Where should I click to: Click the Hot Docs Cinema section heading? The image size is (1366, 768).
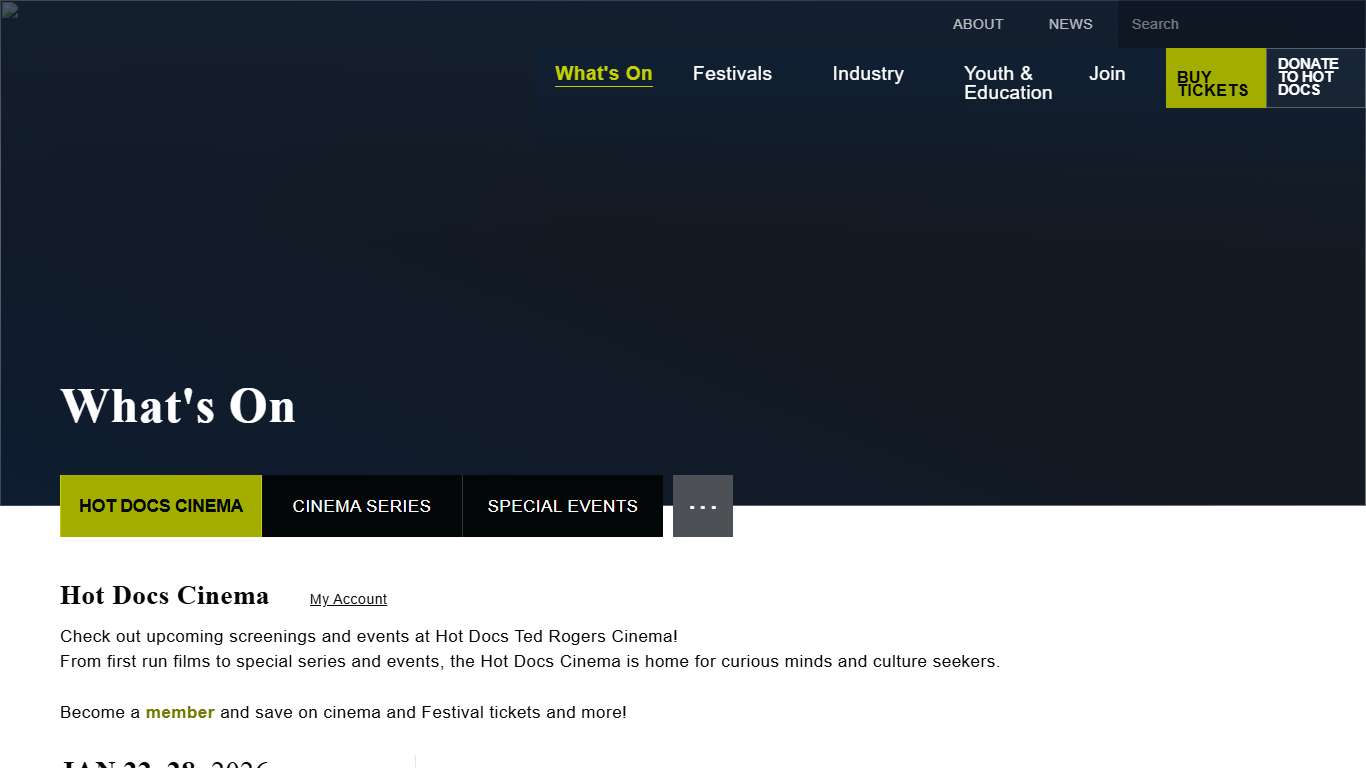click(164, 596)
